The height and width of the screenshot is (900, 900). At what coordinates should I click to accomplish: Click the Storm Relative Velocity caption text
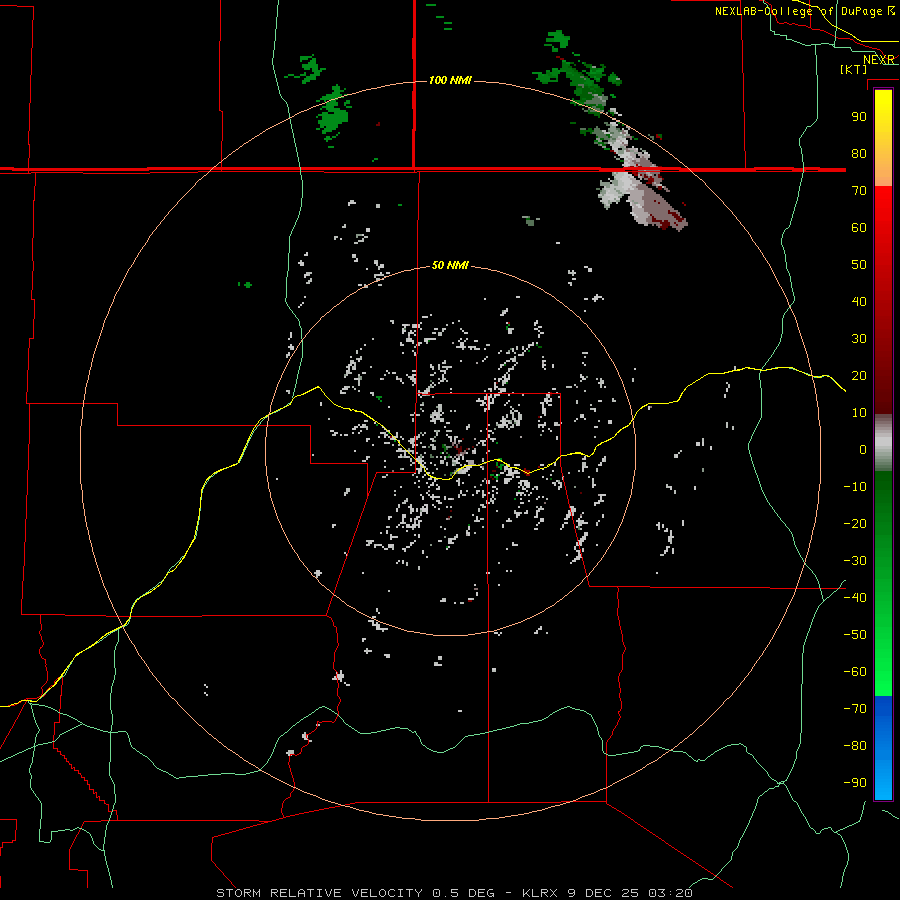[454, 893]
